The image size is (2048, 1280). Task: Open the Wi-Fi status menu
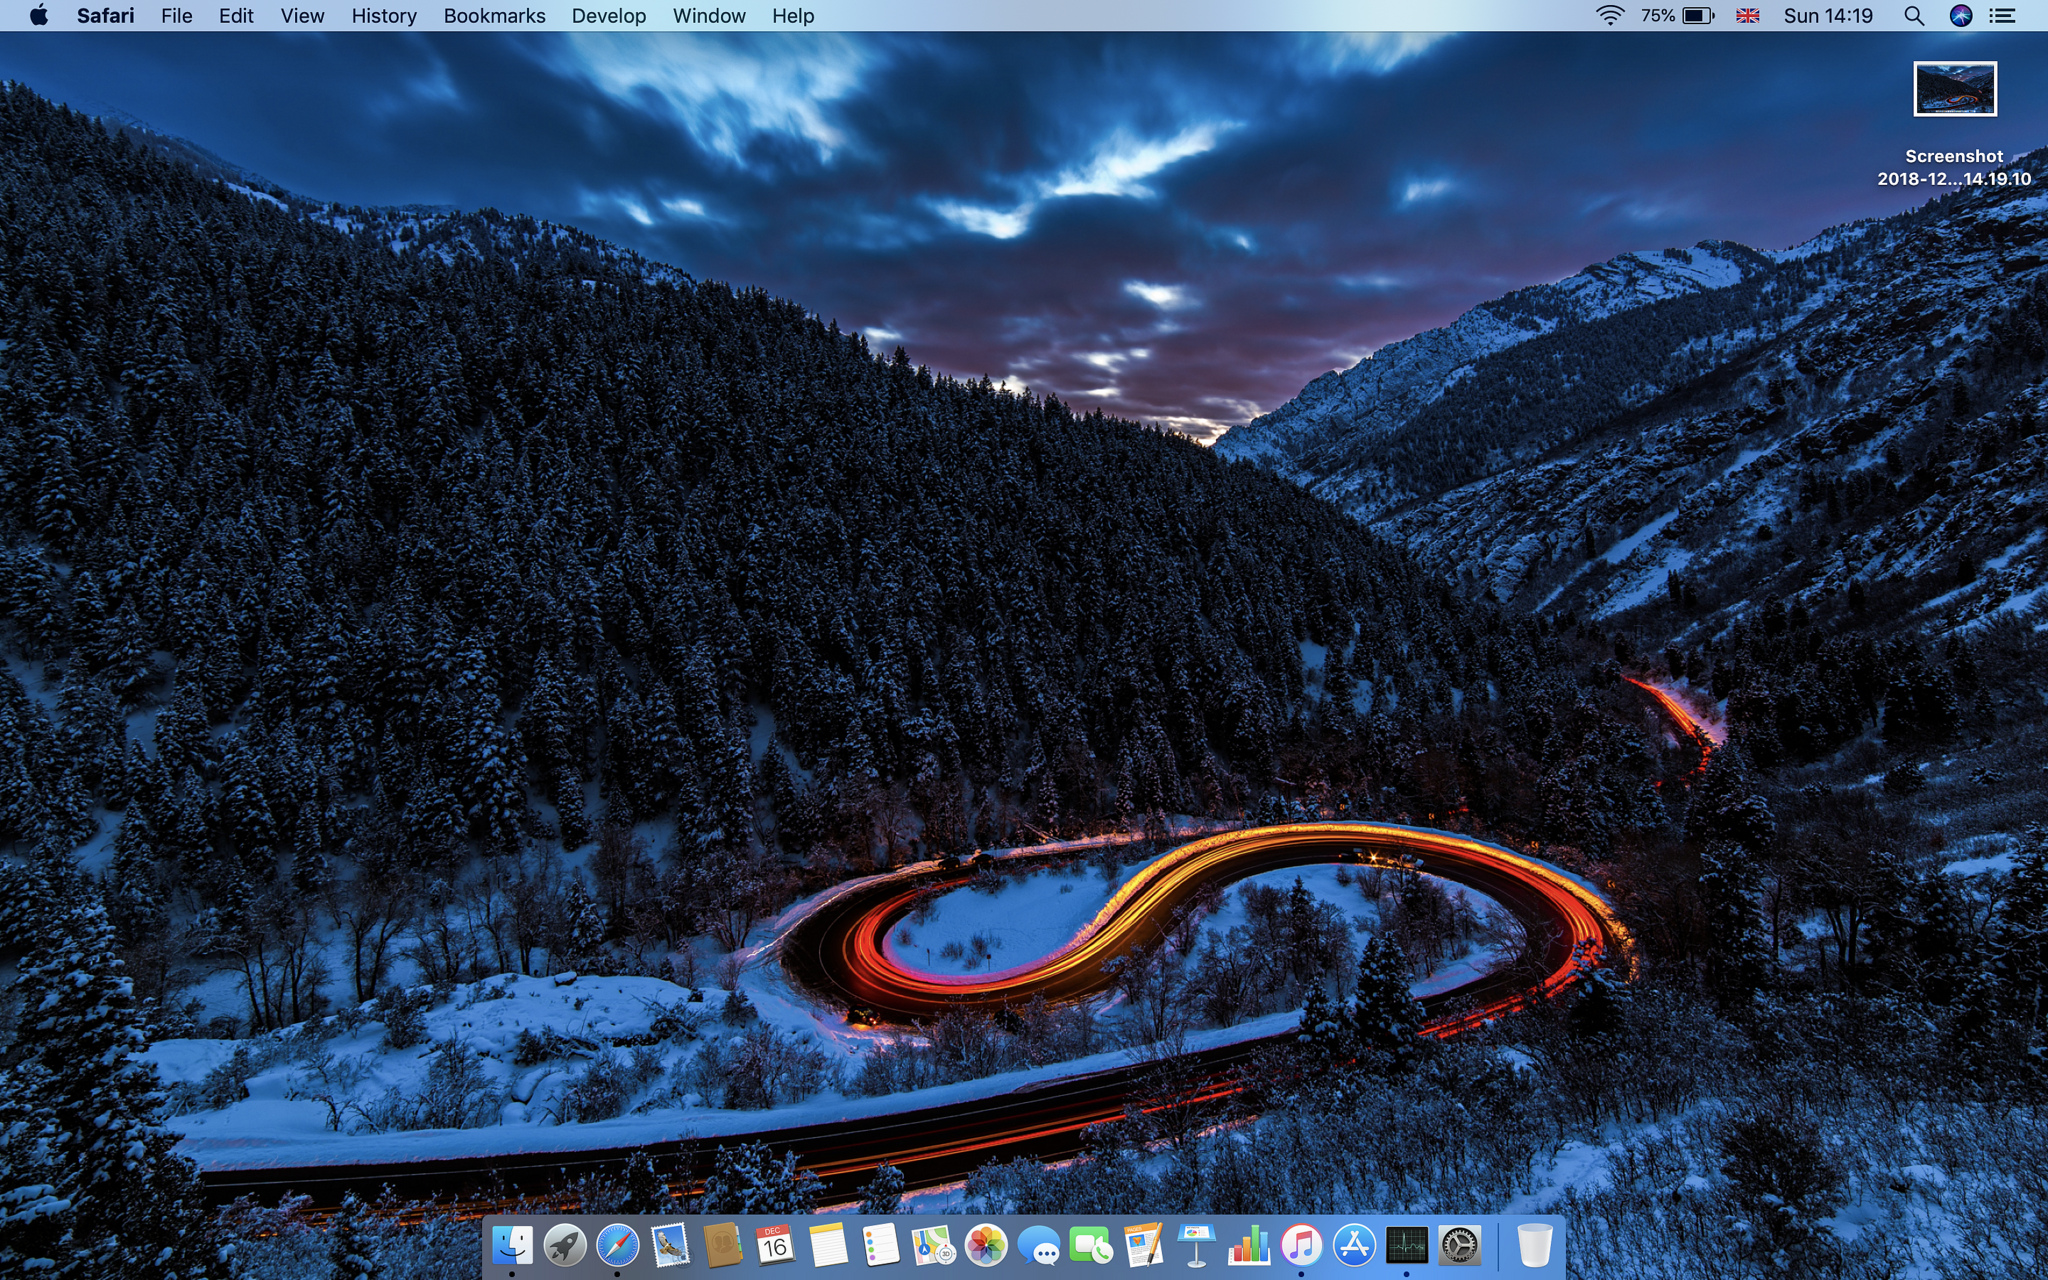1609,16
